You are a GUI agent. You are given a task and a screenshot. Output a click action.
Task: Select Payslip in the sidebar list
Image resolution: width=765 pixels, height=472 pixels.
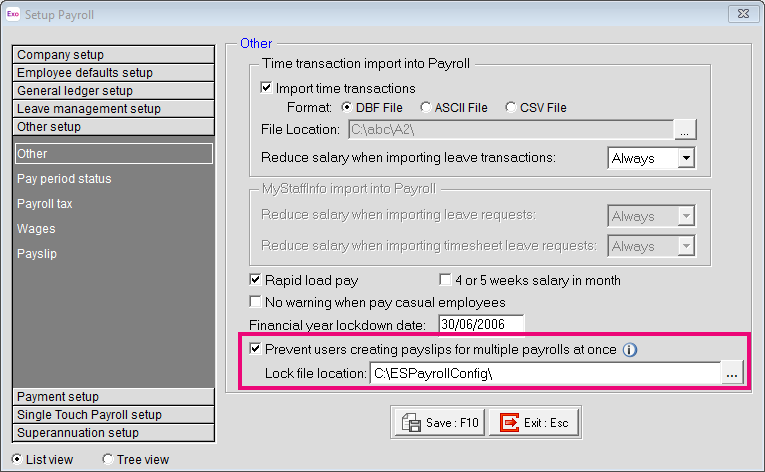pos(37,254)
